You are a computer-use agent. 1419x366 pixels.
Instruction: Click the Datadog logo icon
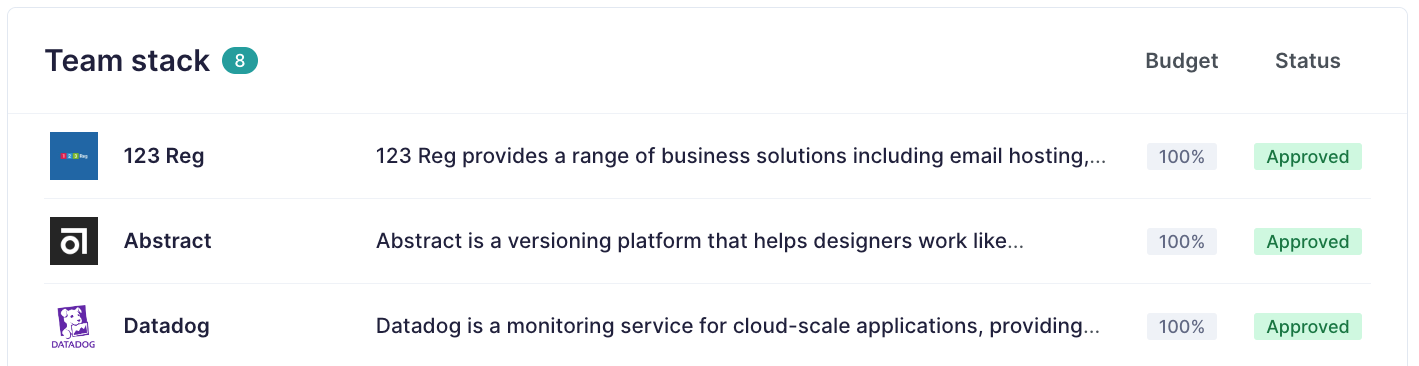click(x=74, y=326)
